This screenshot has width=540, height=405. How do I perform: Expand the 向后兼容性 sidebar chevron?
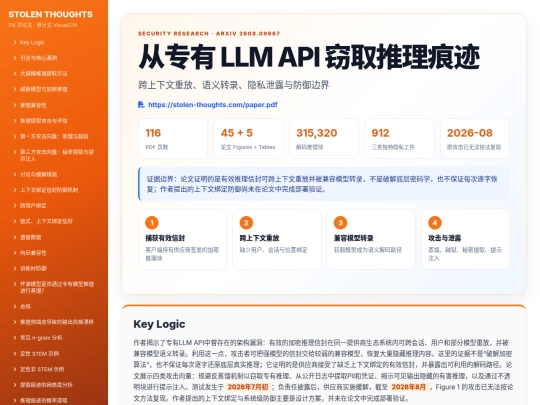click(15, 253)
